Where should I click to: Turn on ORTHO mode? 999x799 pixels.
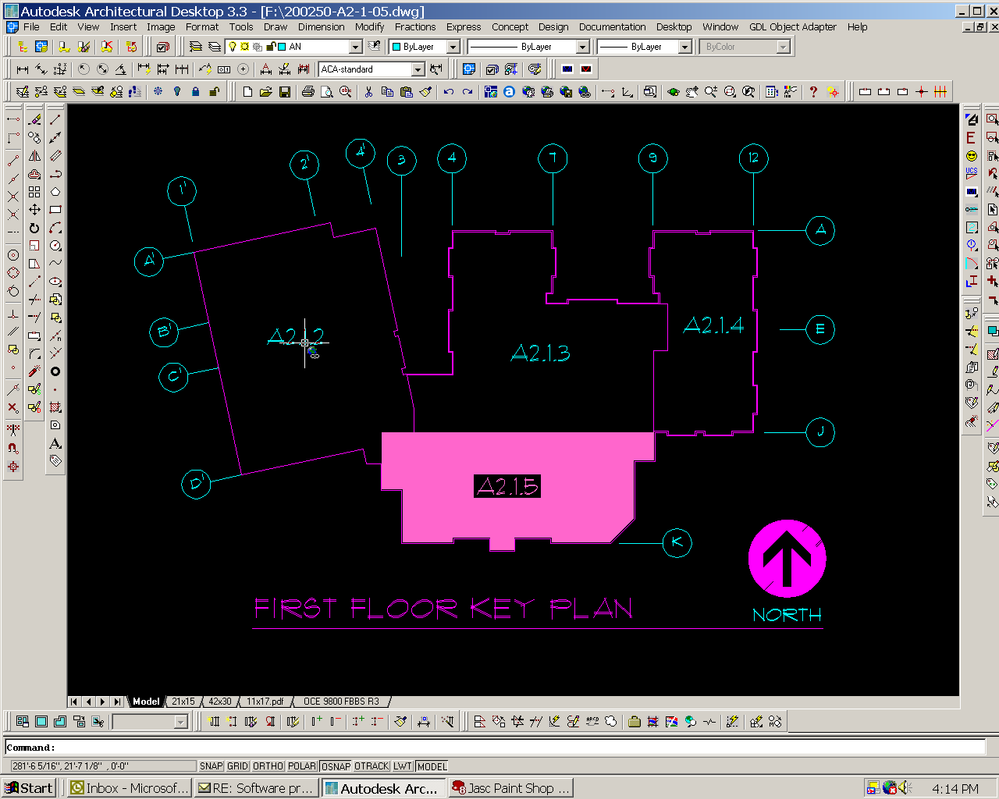[x=267, y=765]
